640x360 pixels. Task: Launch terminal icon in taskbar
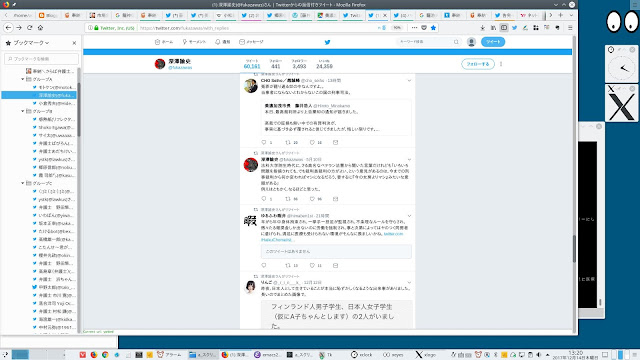pyautogui.click(x=139, y=355)
